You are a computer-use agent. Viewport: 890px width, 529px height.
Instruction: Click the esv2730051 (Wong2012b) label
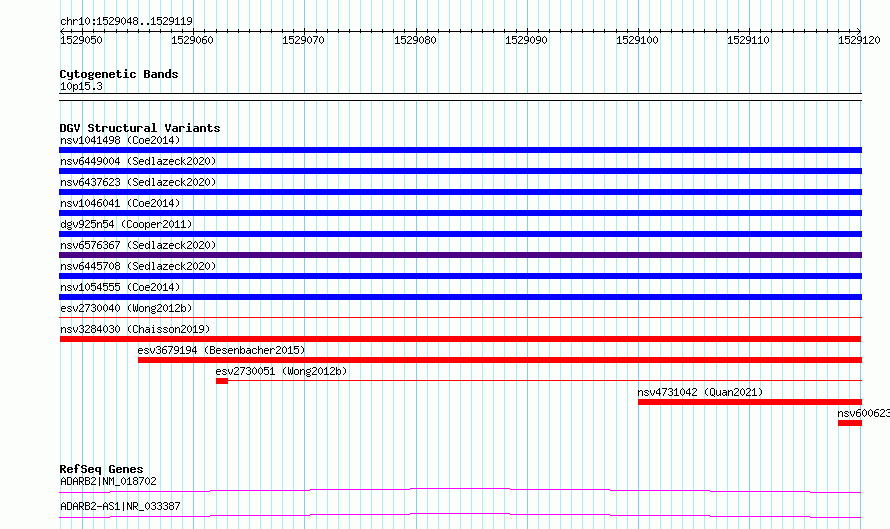(281, 371)
